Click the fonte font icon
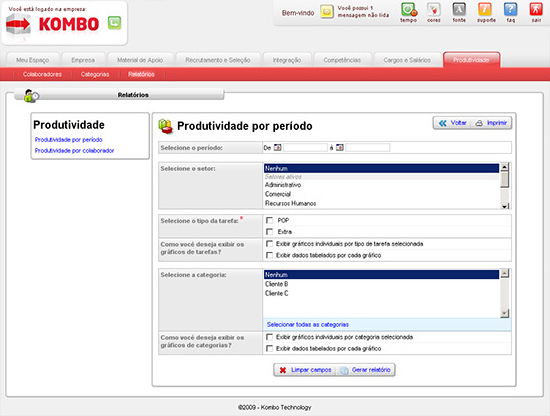This screenshot has width=550, height=416. [459, 9]
